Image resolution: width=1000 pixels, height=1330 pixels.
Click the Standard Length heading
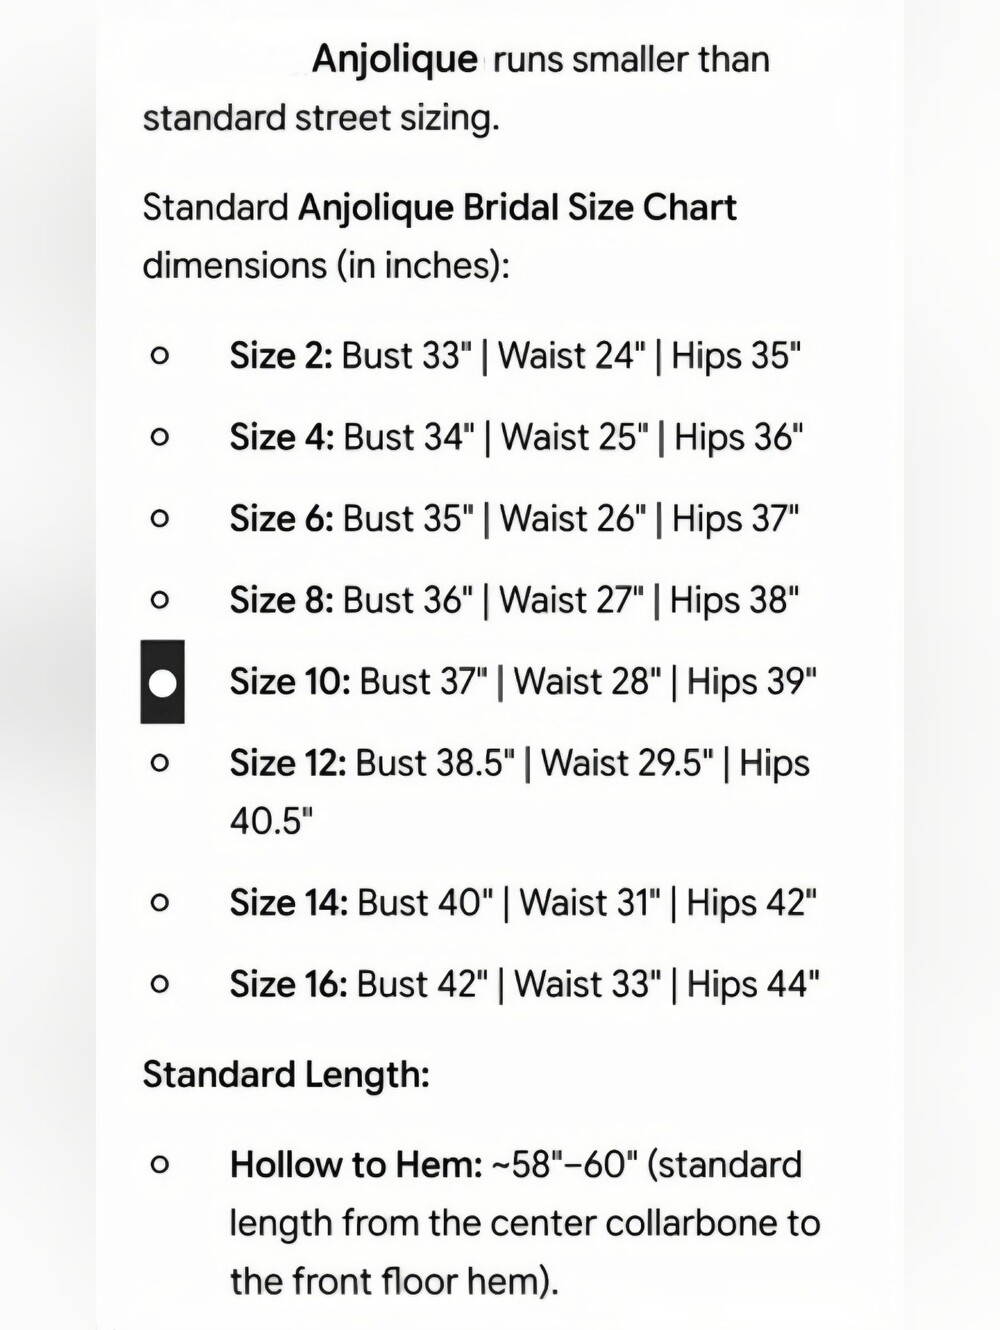(x=286, y=1074)
